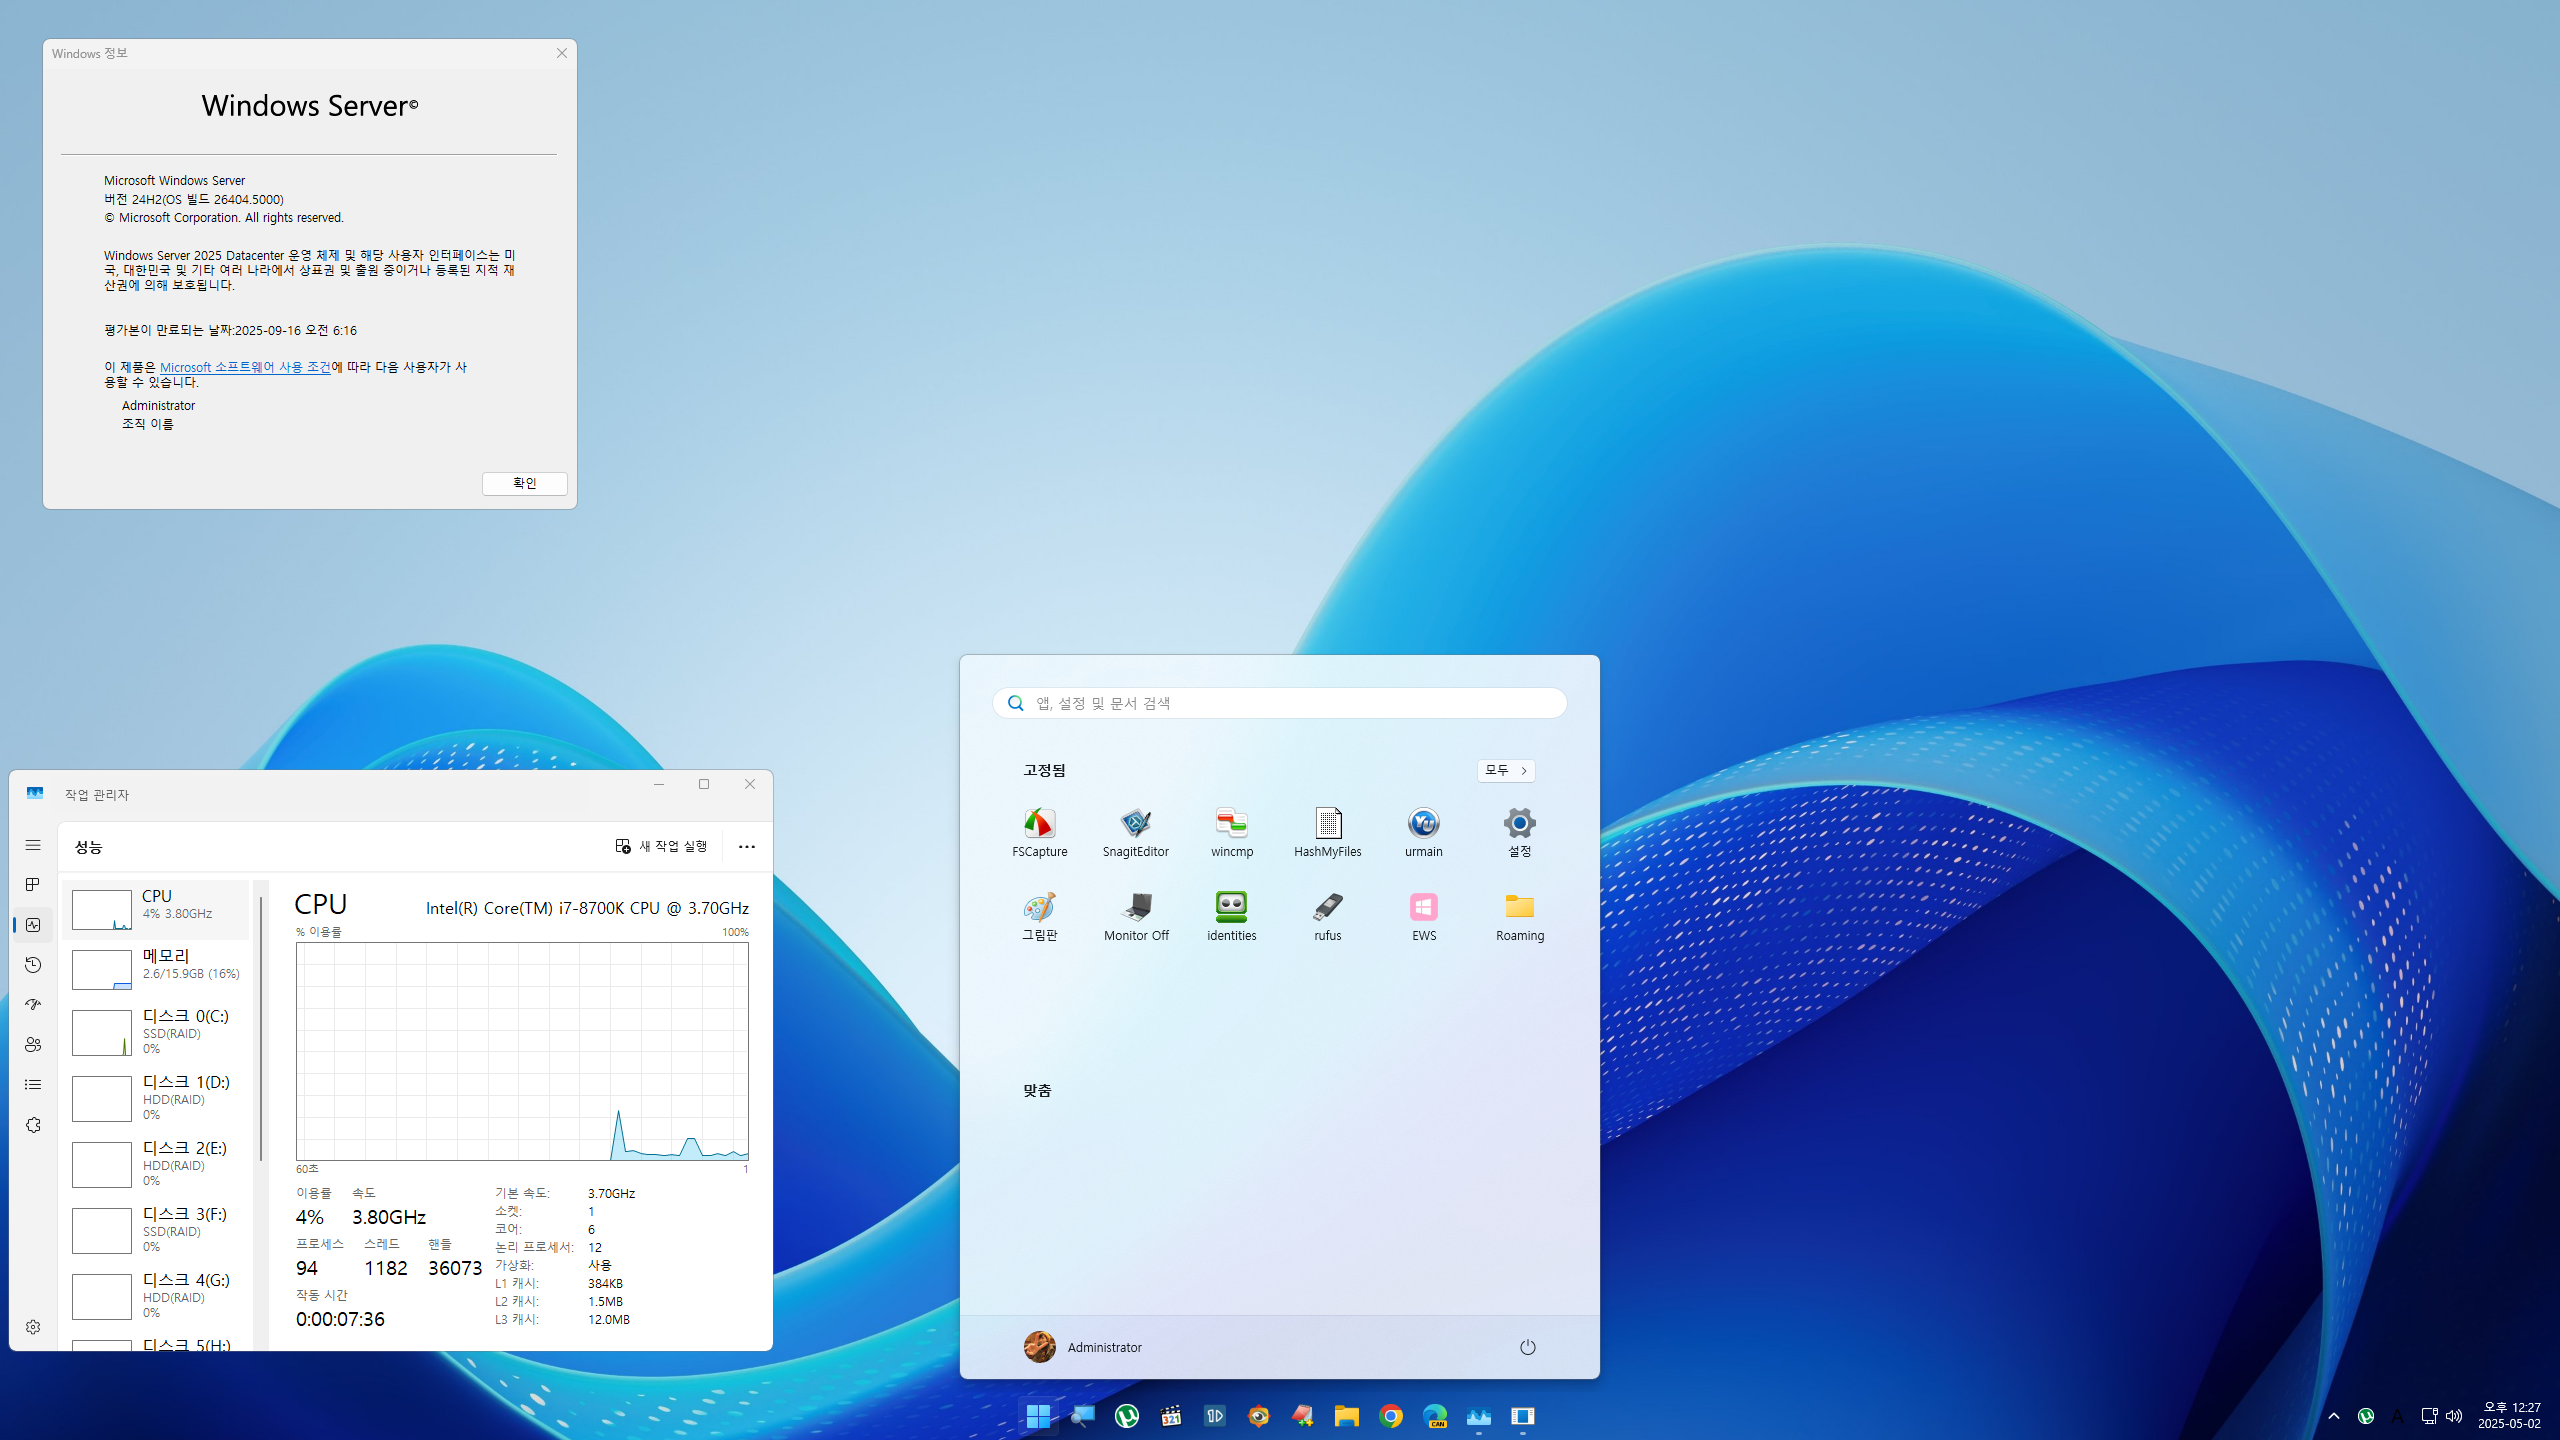Show hidden system tray icons chevron
Screen dimensions: 2560x1440
coord(2334,1416)
